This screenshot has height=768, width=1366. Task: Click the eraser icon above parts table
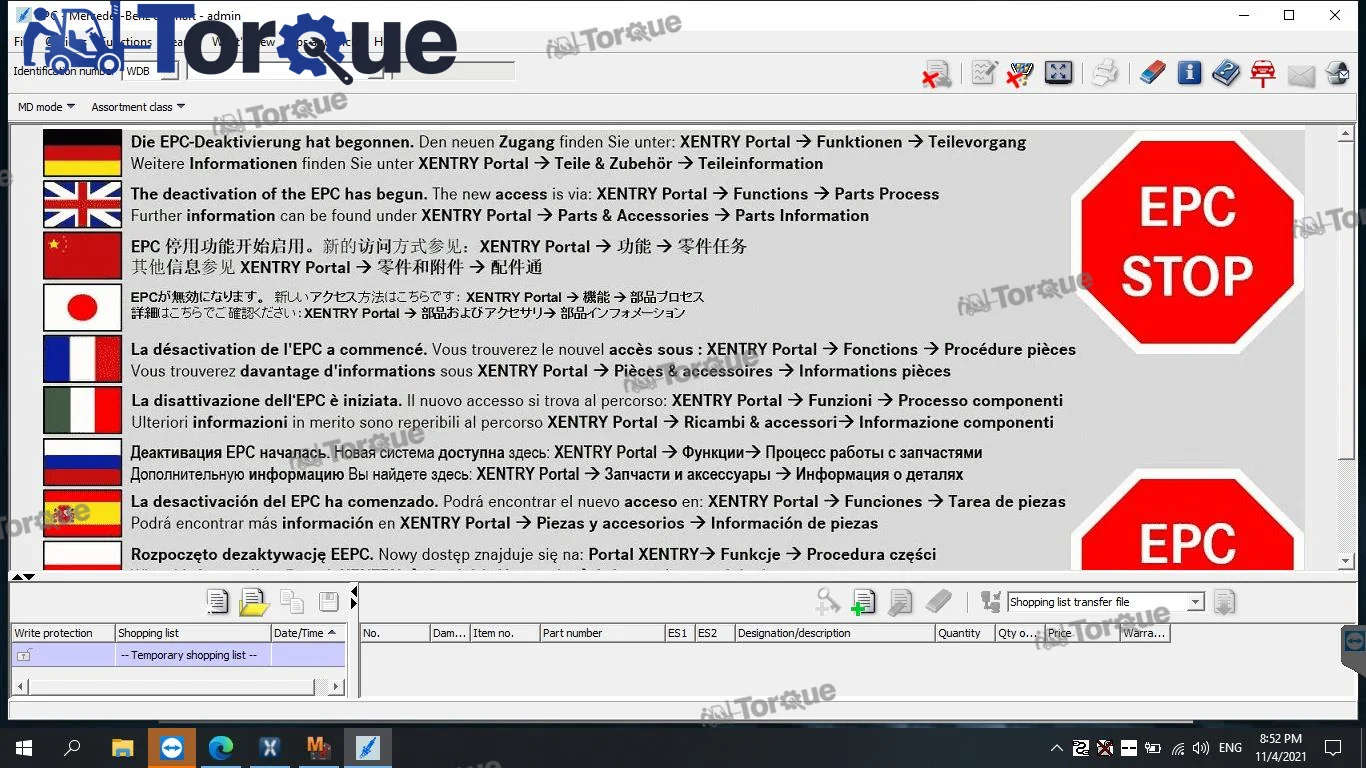(x=938, y=601)
